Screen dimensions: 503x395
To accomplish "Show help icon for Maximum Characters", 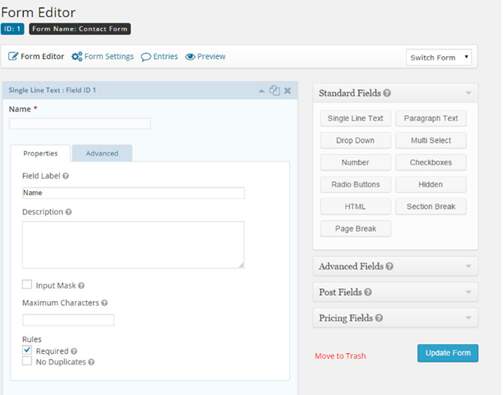I will pos(104,303).
